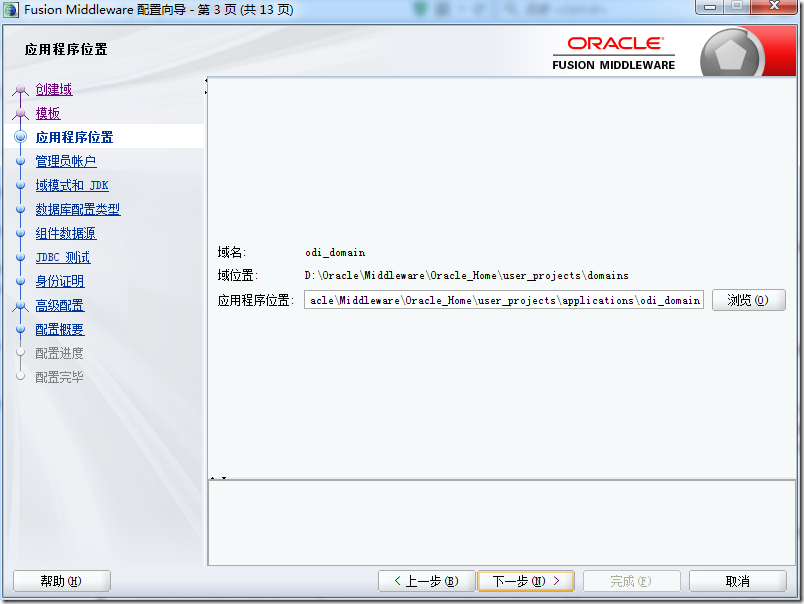Open the 域模式和 JDK step
804x604 pixels.
tap(72, 185)
